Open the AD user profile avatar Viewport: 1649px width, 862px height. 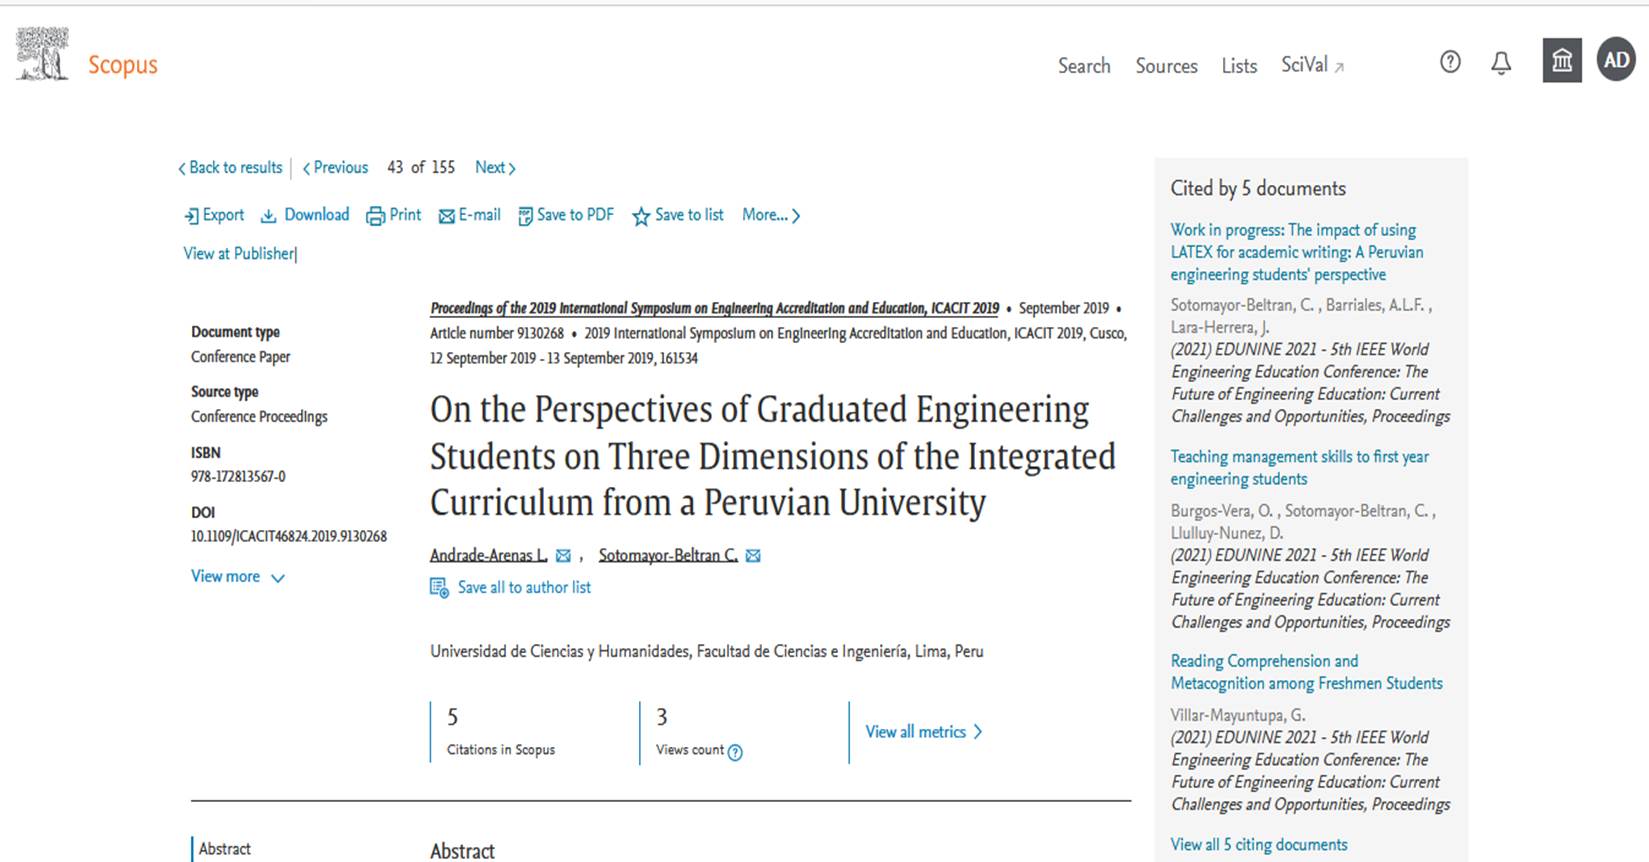[1616, 60]
